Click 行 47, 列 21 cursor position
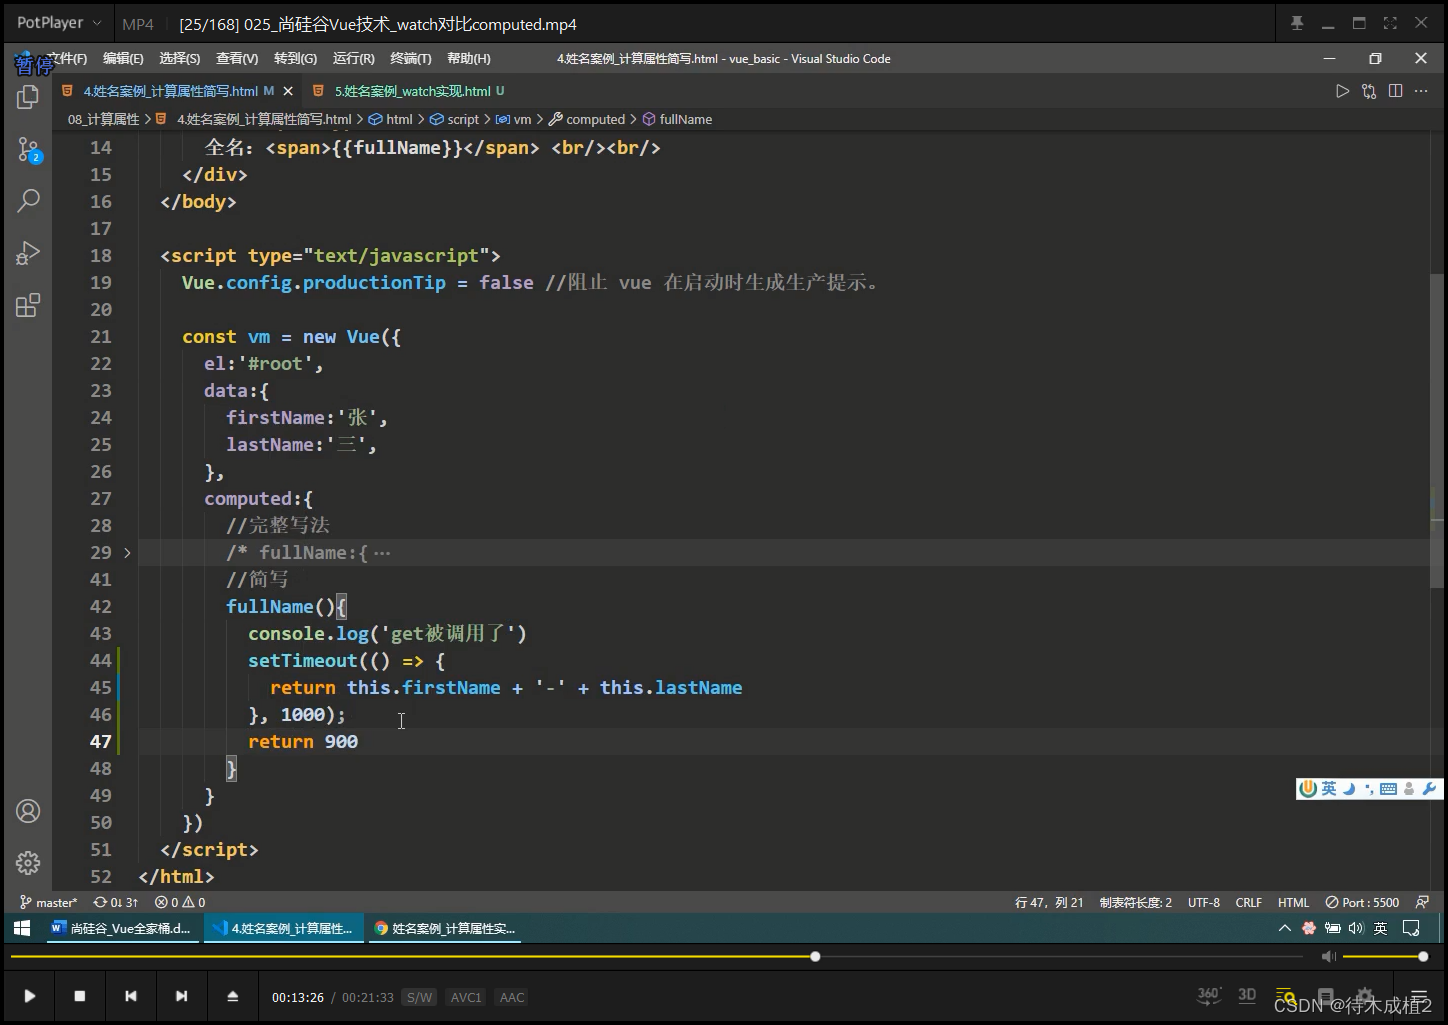Viewport: 1448px width, 1025px height. pyautogui.click(x=1049, y=902)
